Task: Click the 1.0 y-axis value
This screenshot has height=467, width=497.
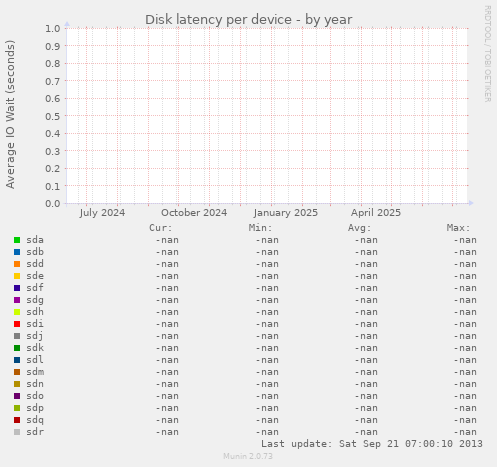Action: click(x=53, y=28)
